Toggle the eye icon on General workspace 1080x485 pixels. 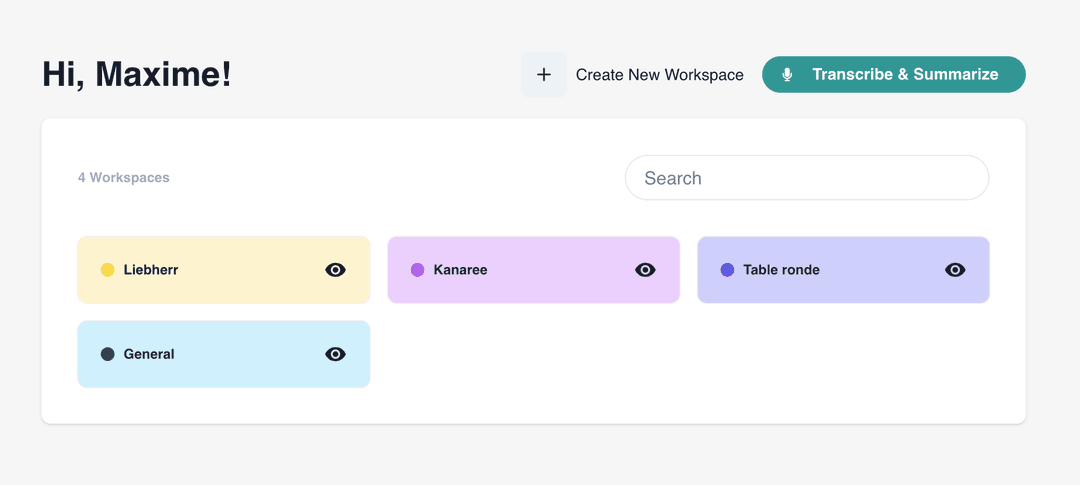click(x=335, y=354)
